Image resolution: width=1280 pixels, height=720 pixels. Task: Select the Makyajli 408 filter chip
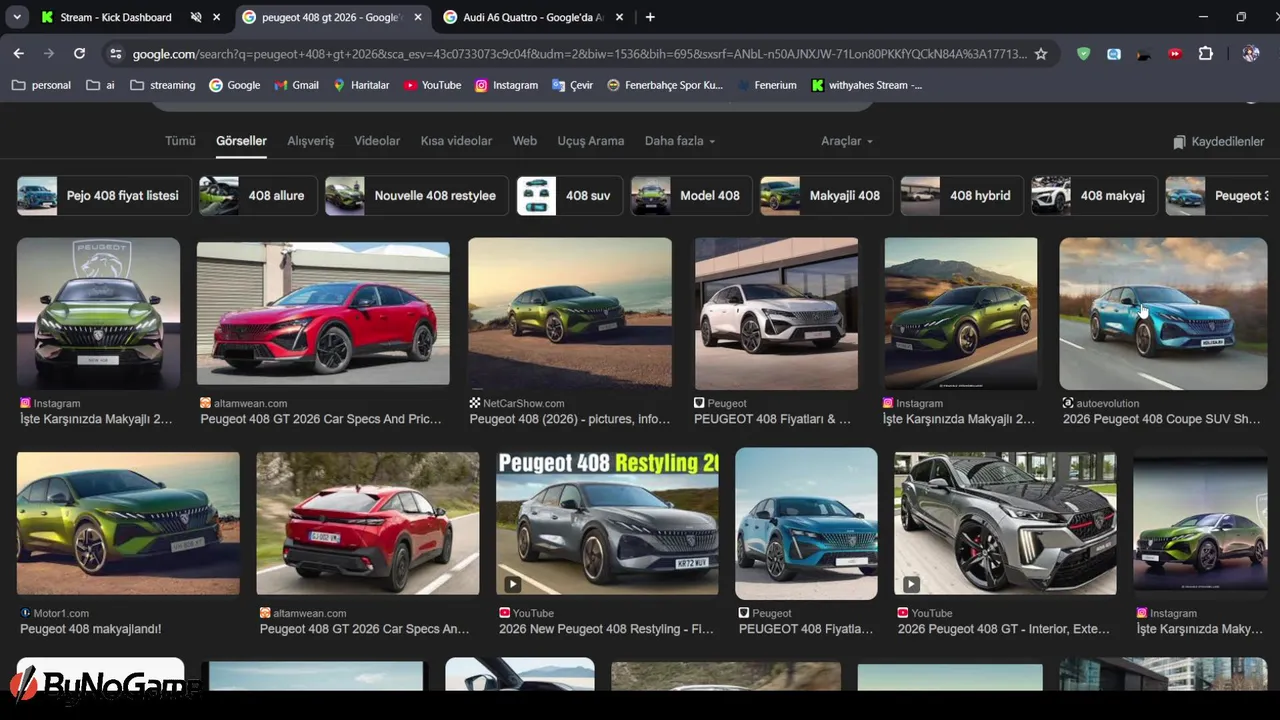(x=827, y=196)
